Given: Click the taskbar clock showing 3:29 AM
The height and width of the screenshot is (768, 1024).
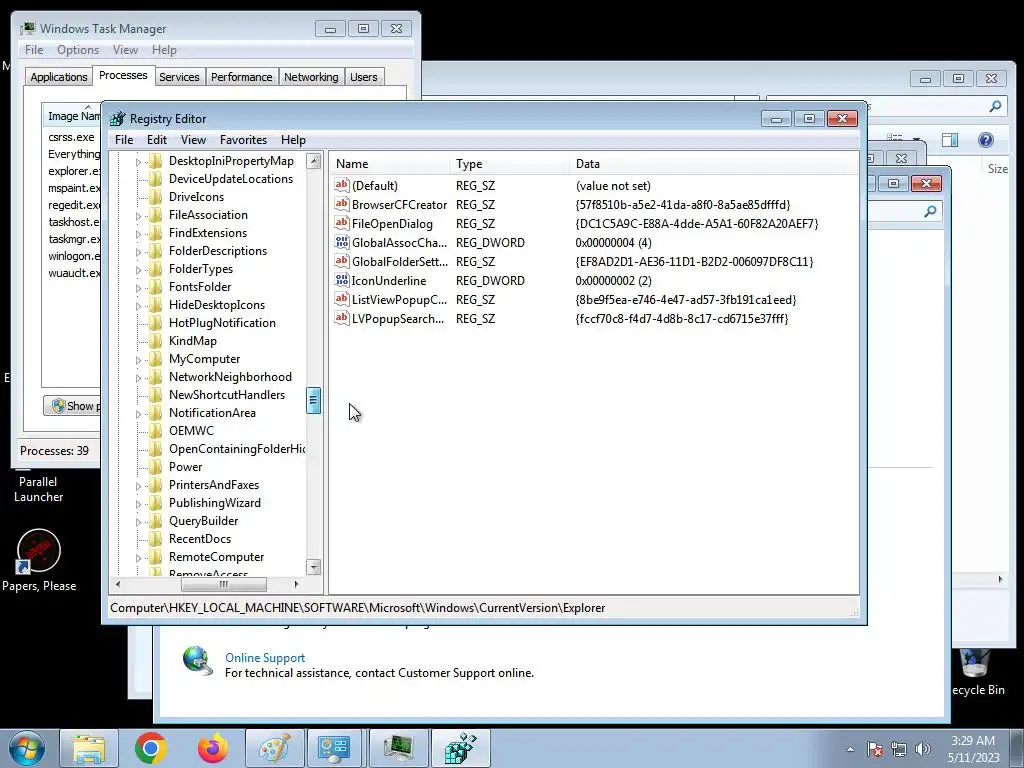Looking at the screenshot, I should pyautogui.click(x=973, y=749).
